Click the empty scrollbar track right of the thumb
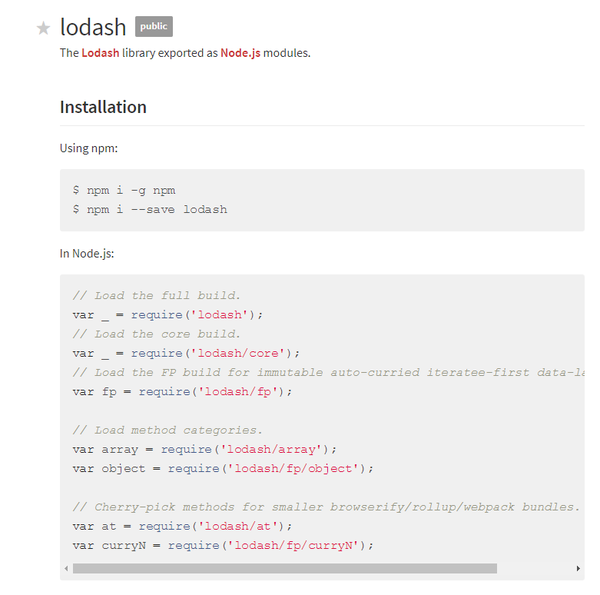This screenshot has width=600, height=595. (535, 568)
